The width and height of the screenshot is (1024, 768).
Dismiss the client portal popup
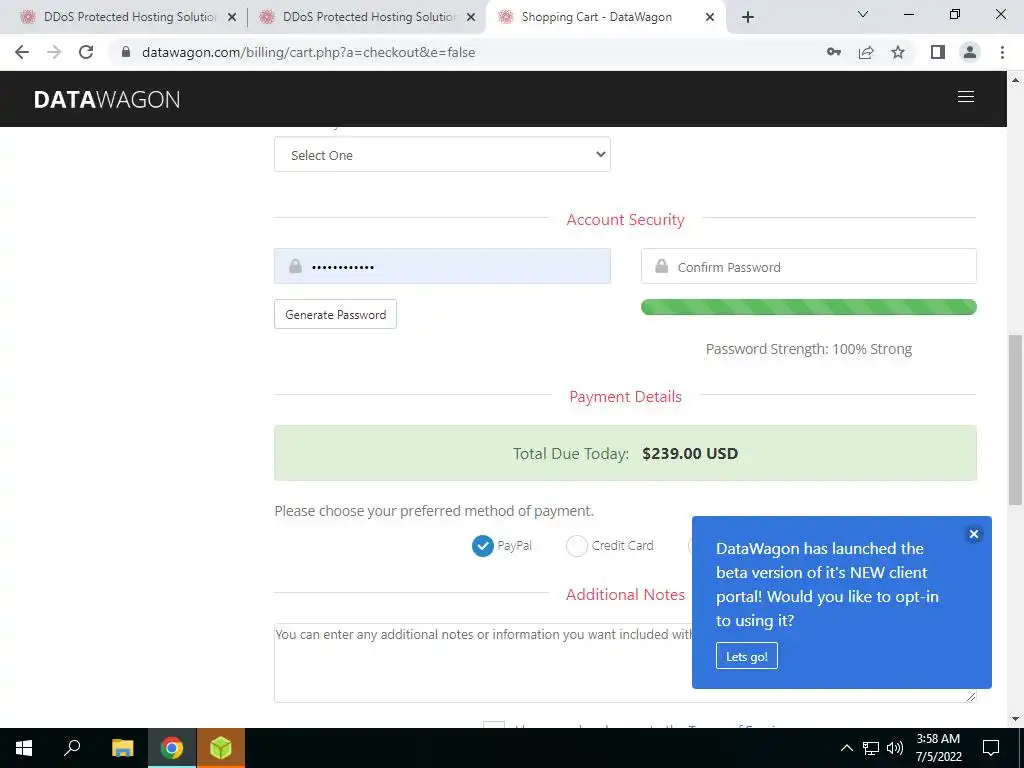[x=973, y=534]
